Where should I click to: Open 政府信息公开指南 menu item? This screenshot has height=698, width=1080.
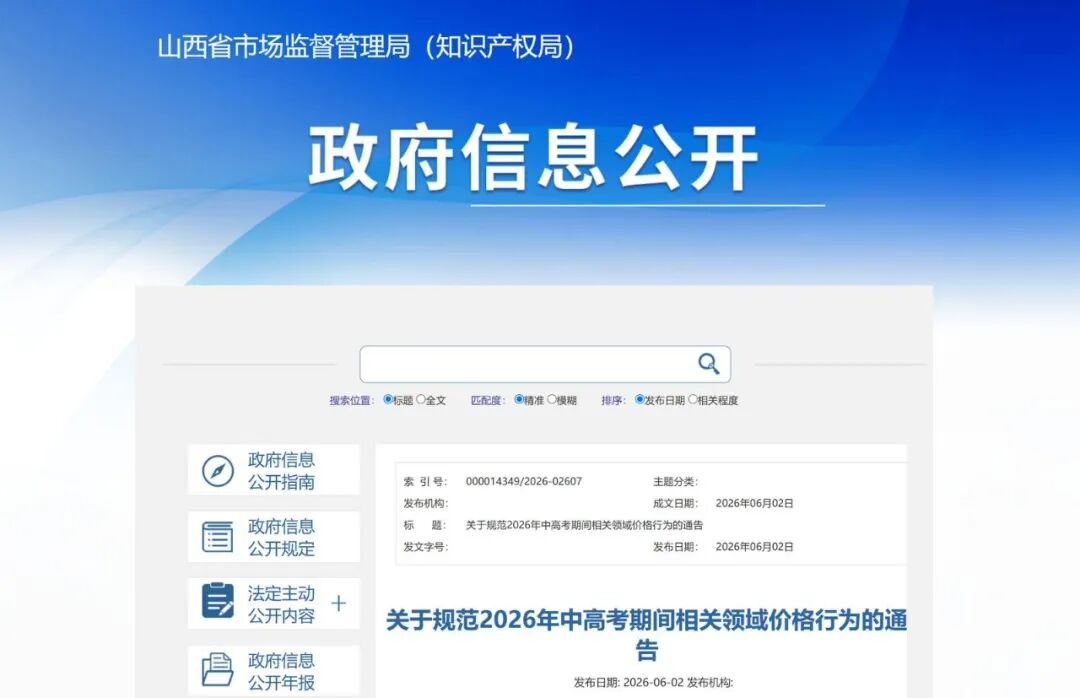273,471
